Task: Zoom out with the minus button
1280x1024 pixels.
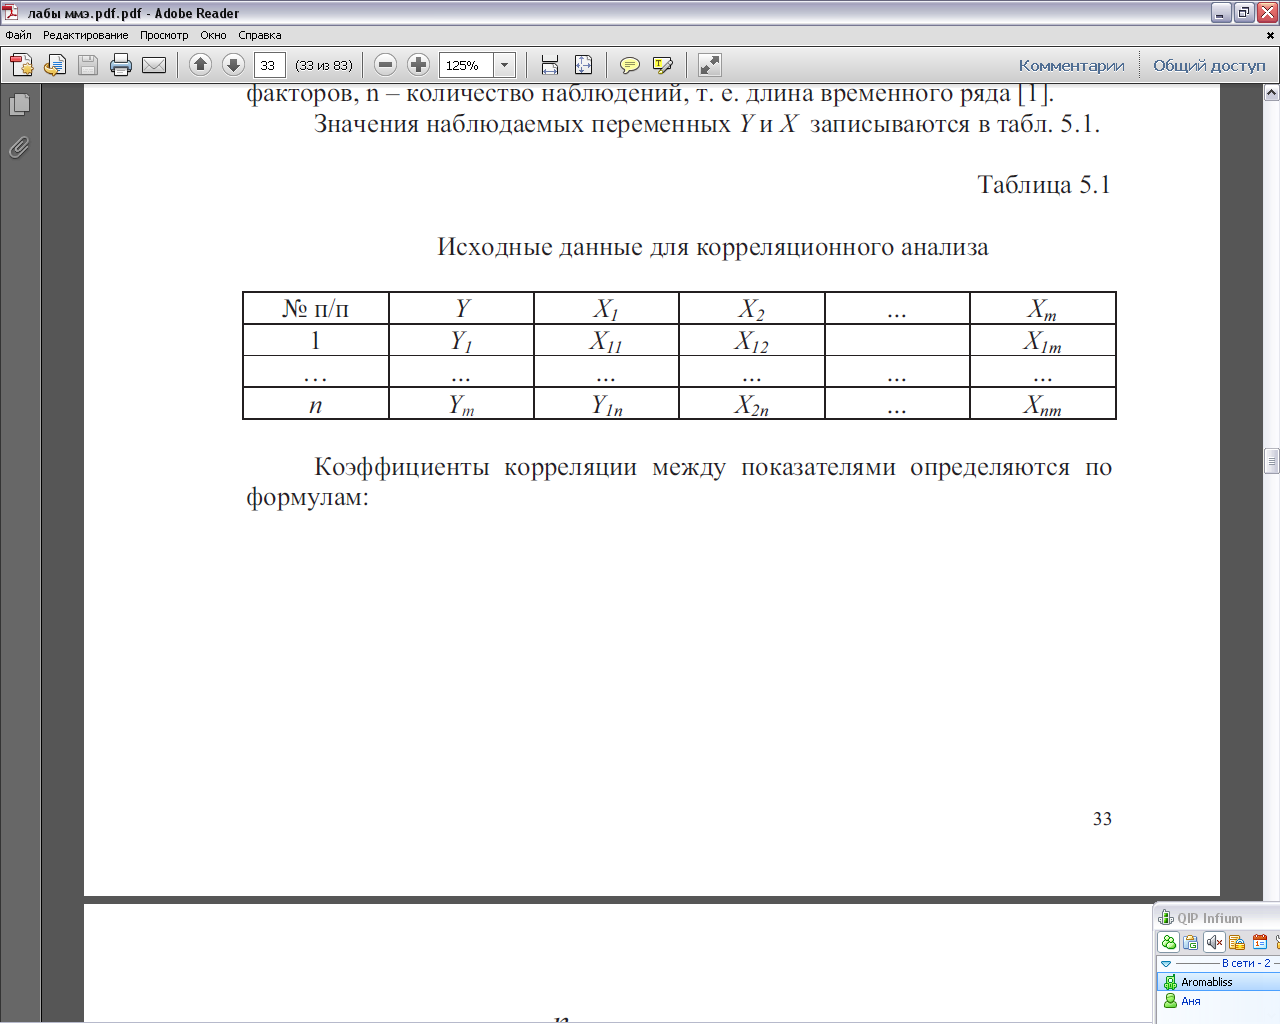Action: [385, 65]
